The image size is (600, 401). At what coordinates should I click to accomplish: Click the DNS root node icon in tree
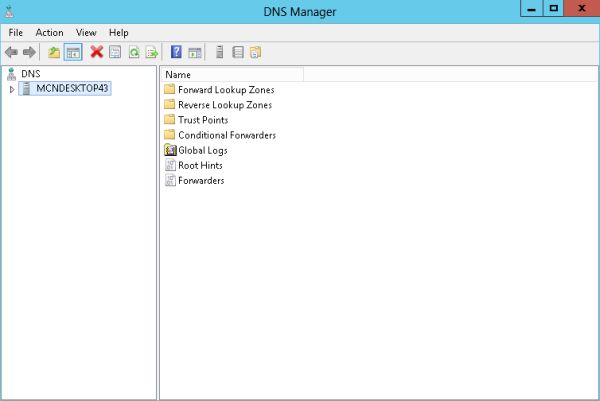tap(11, 74)
